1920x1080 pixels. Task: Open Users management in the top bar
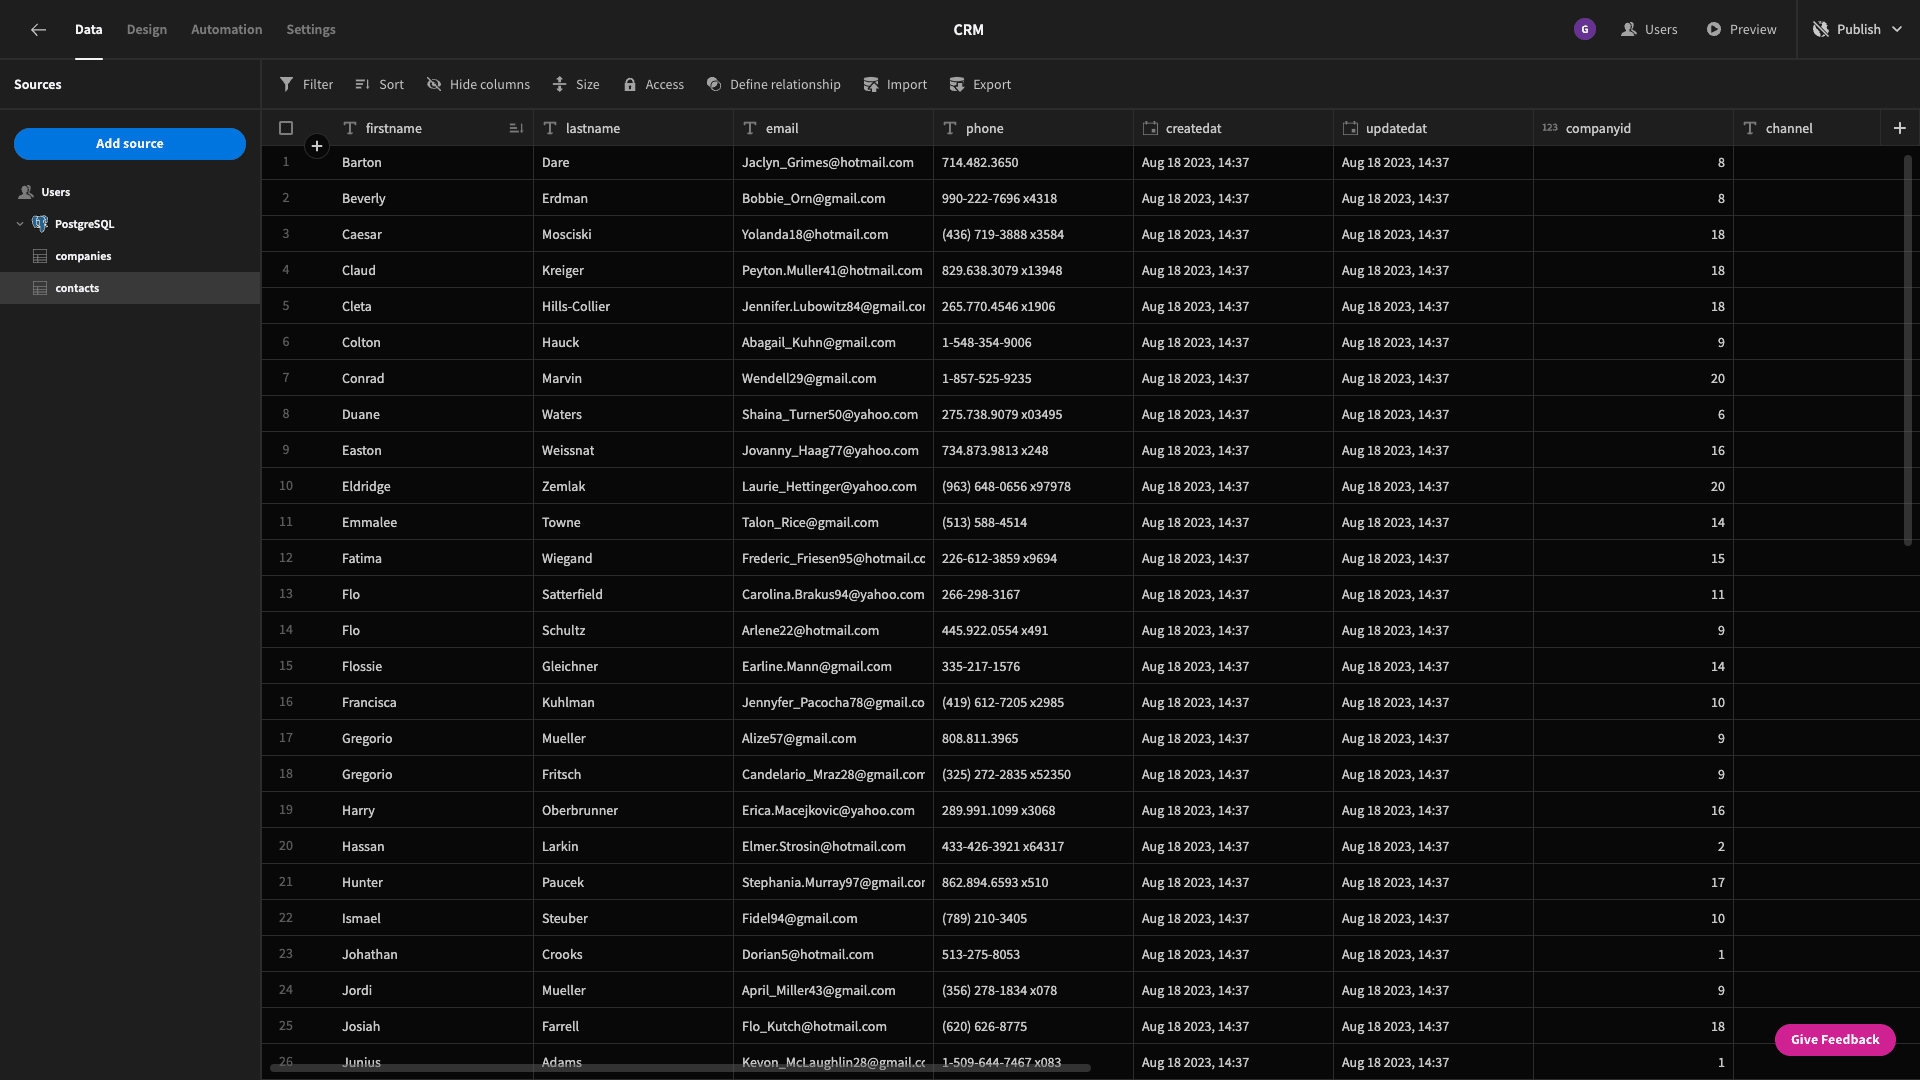[x=1650, y=30]
